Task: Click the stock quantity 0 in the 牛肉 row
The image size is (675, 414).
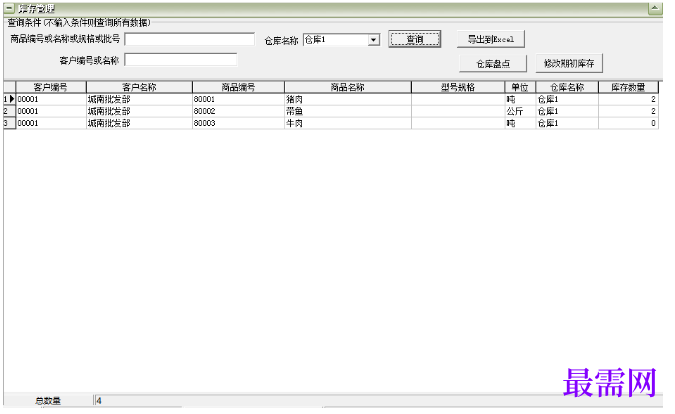Action: pos(628,123)
